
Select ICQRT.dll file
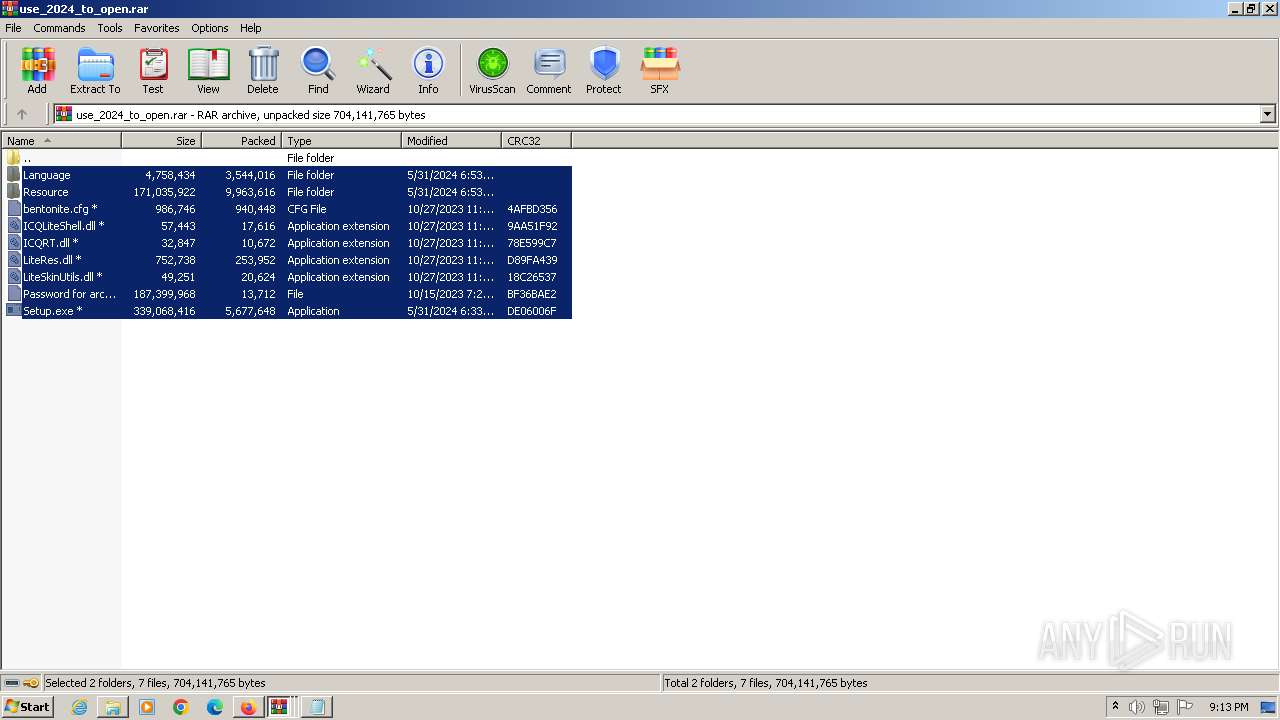click(287, 243)
